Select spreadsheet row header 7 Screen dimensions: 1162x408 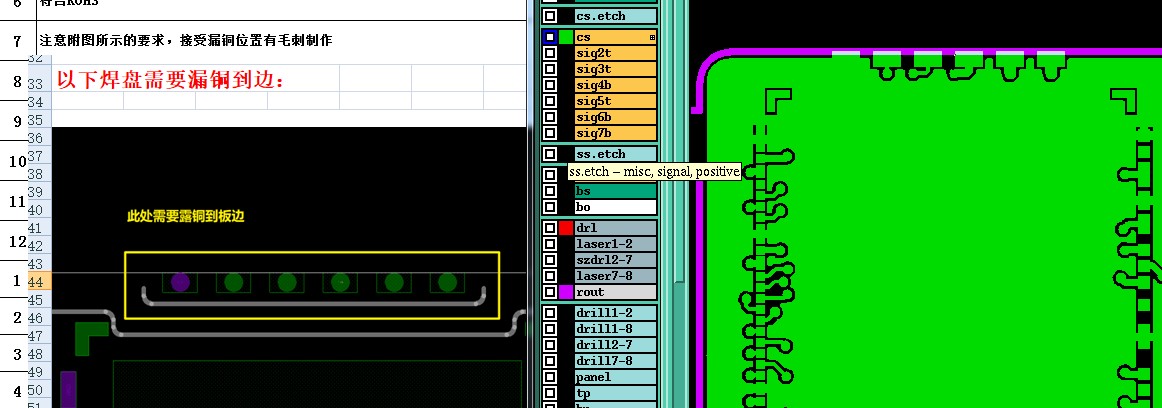tap(17, 40)
